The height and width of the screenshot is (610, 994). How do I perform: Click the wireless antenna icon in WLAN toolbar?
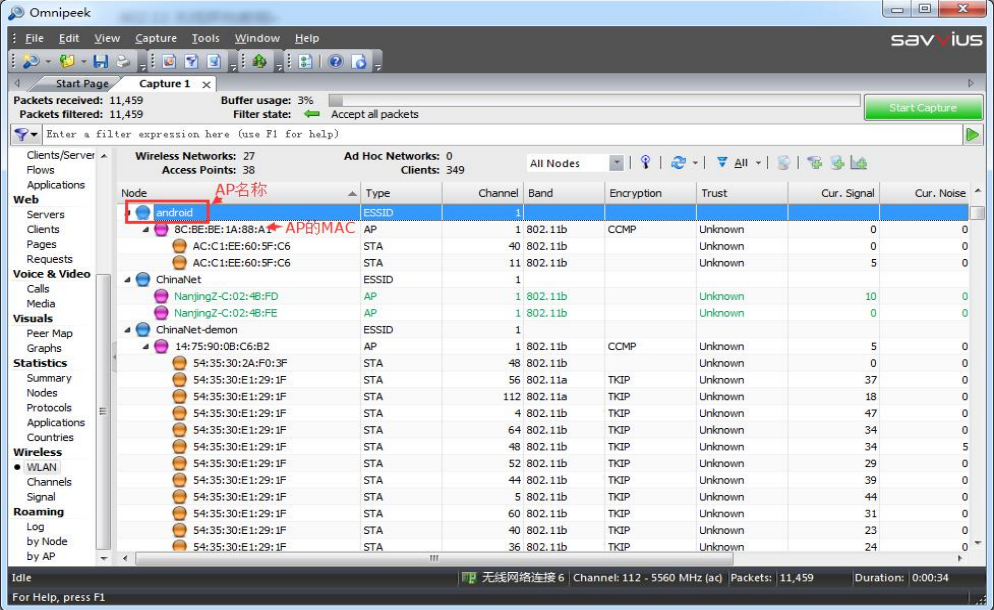pos(645,162)
